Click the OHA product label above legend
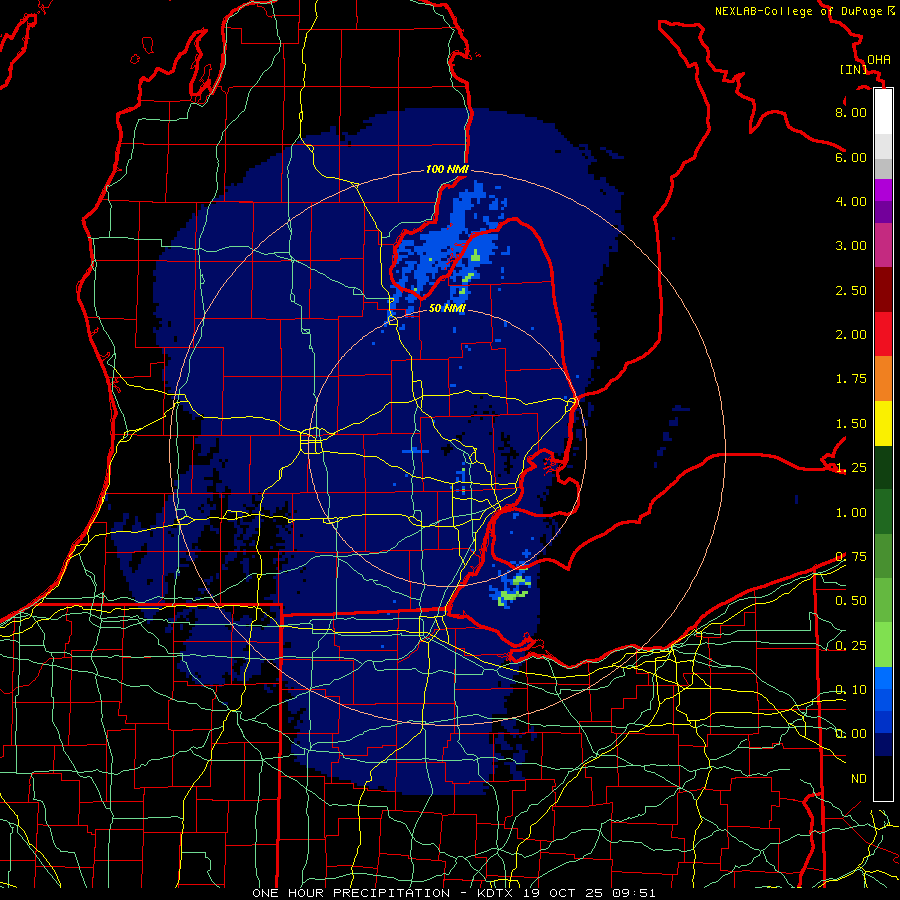Viewport: 900px width, 900px height. pyautogui.click(x=879, y=59)
